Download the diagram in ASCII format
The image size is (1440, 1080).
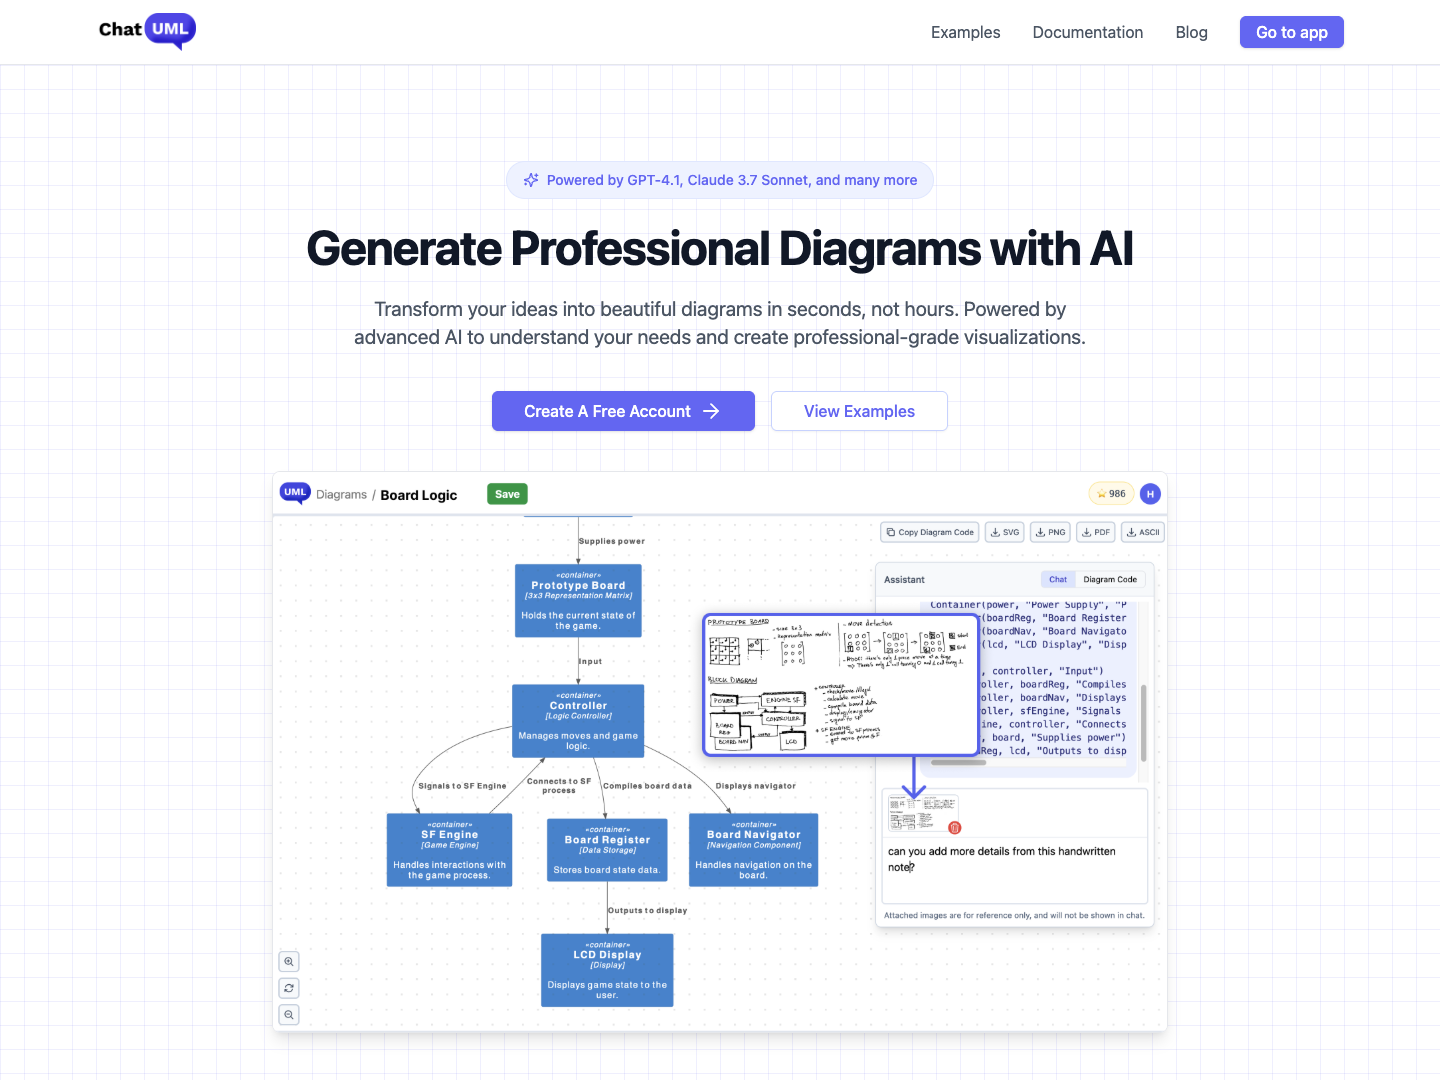pyautogui.click(x=1142, y=531)
